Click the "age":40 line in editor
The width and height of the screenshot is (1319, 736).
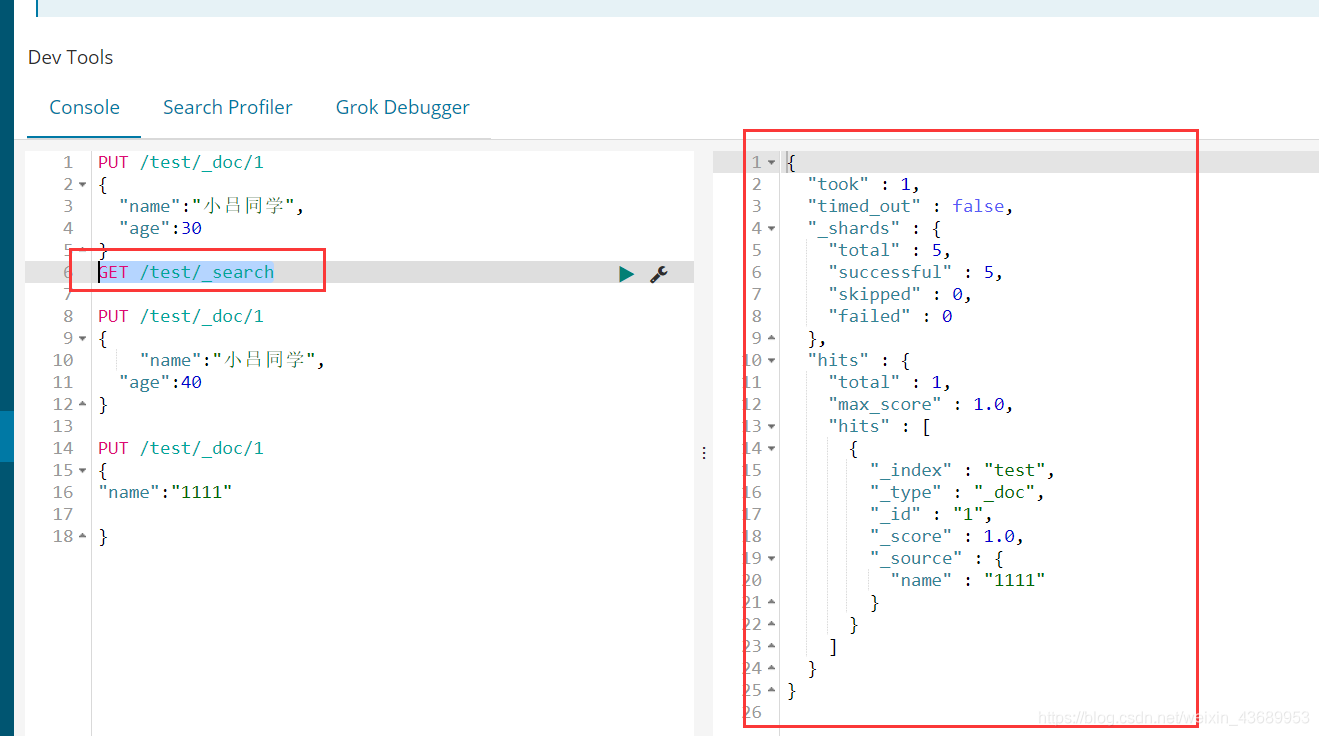[160, 382]
